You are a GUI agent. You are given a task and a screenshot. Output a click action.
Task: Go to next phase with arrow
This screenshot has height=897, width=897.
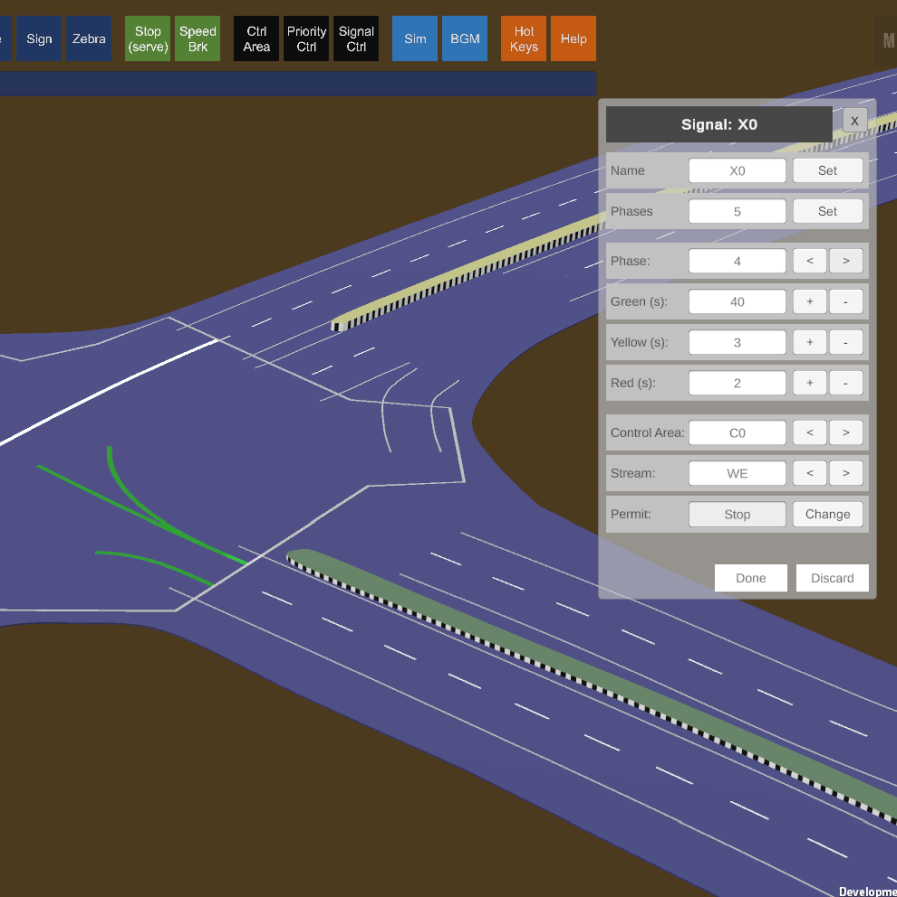click(846, 261)
